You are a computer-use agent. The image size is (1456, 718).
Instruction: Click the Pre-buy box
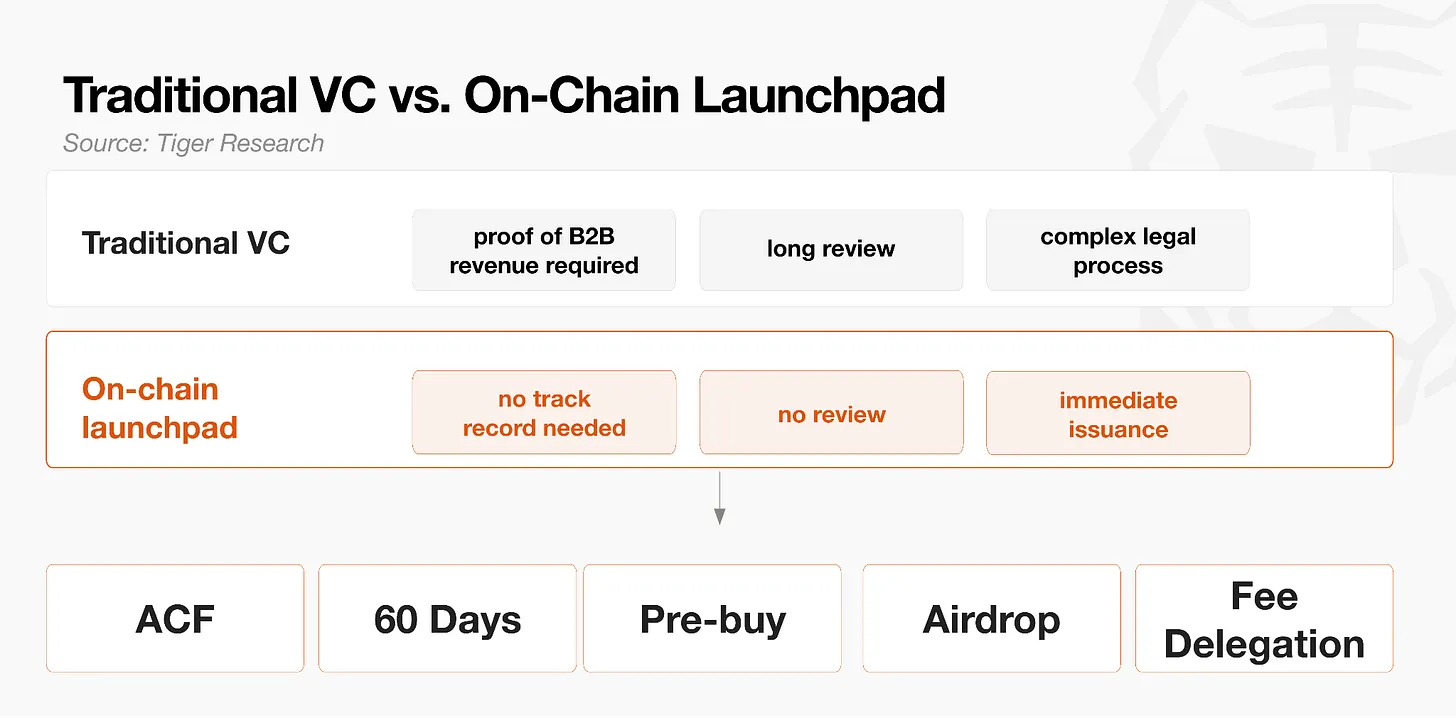click(712, 618)
